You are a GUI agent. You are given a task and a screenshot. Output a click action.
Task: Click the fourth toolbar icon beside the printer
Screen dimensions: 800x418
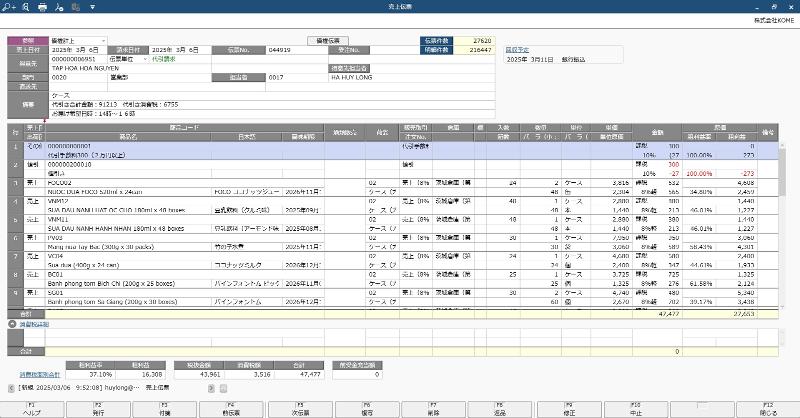[x=60, y=6]
